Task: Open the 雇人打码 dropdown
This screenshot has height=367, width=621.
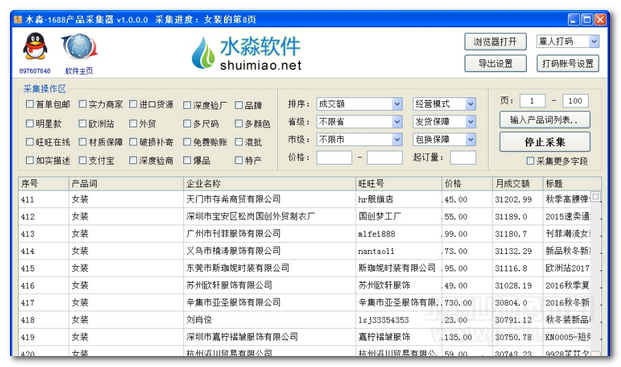Action: tap(568, 41)
